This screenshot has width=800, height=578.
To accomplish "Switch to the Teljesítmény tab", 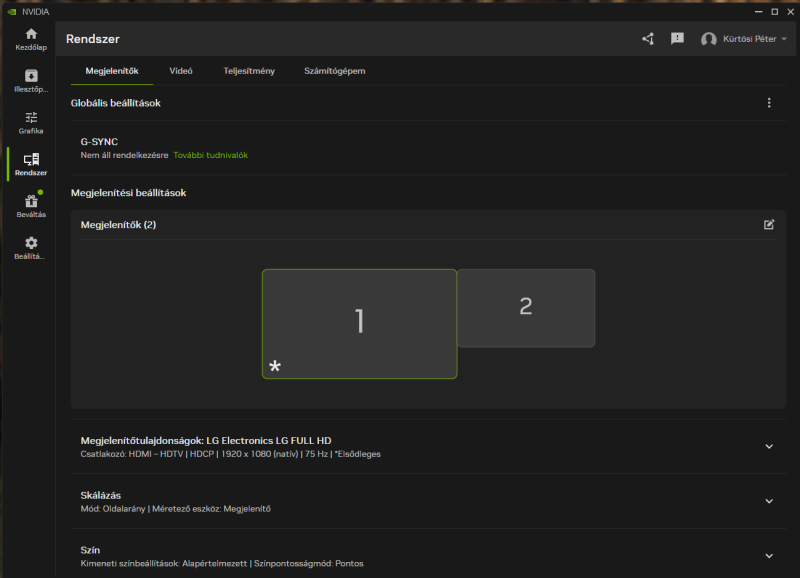I will [249, 71].
